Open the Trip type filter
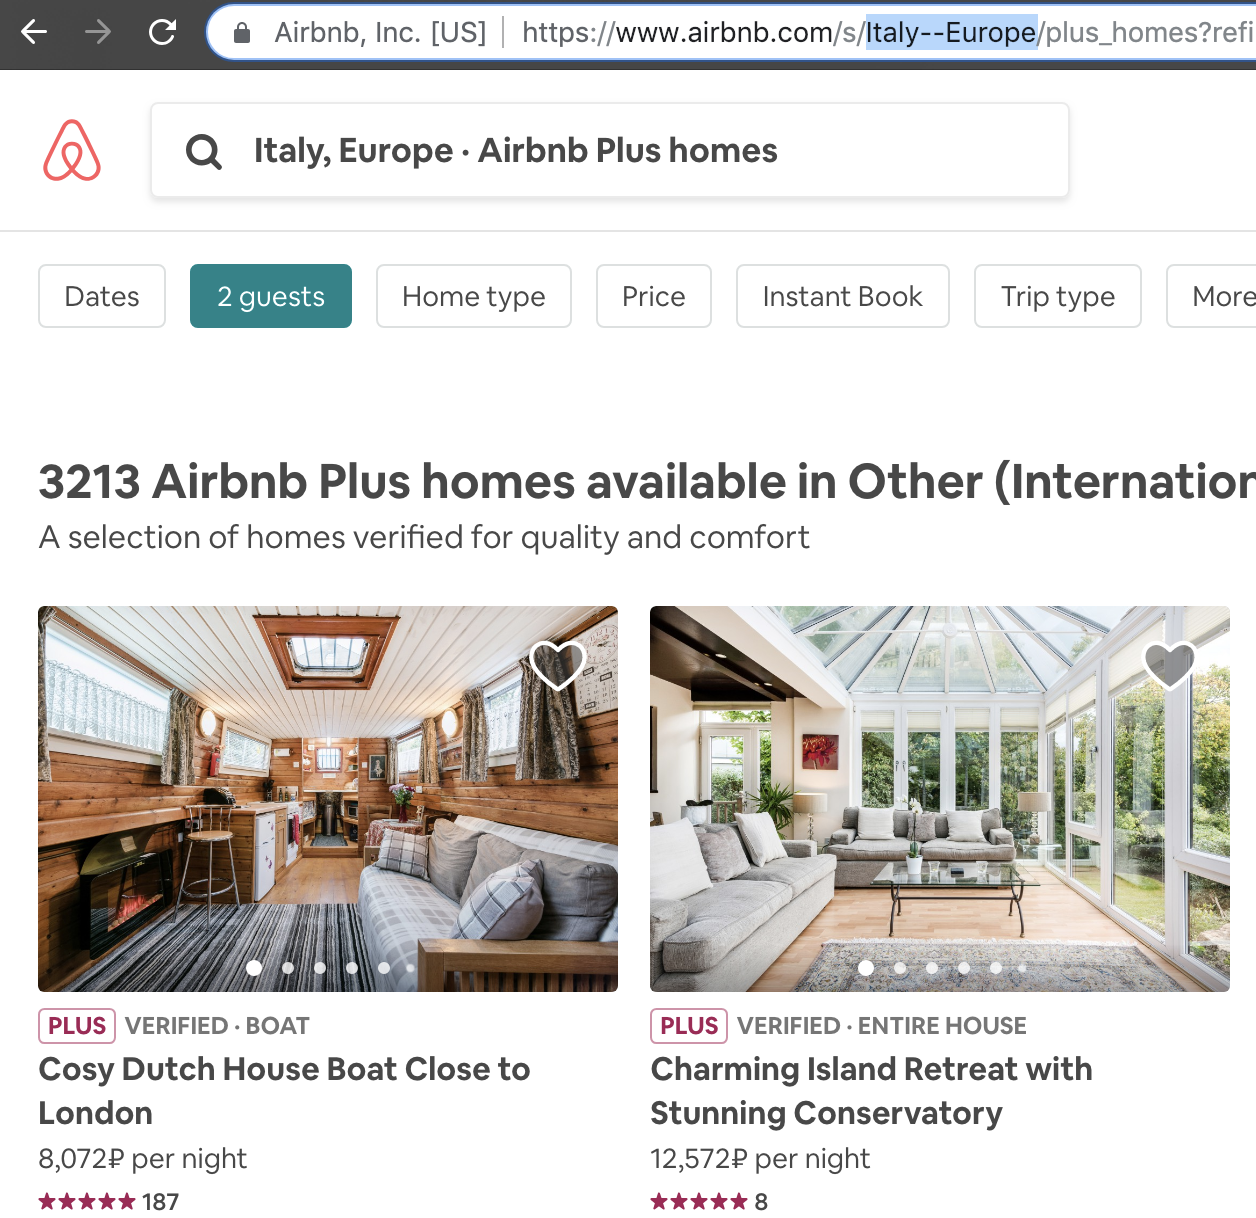 click(x=1058, y=296)
